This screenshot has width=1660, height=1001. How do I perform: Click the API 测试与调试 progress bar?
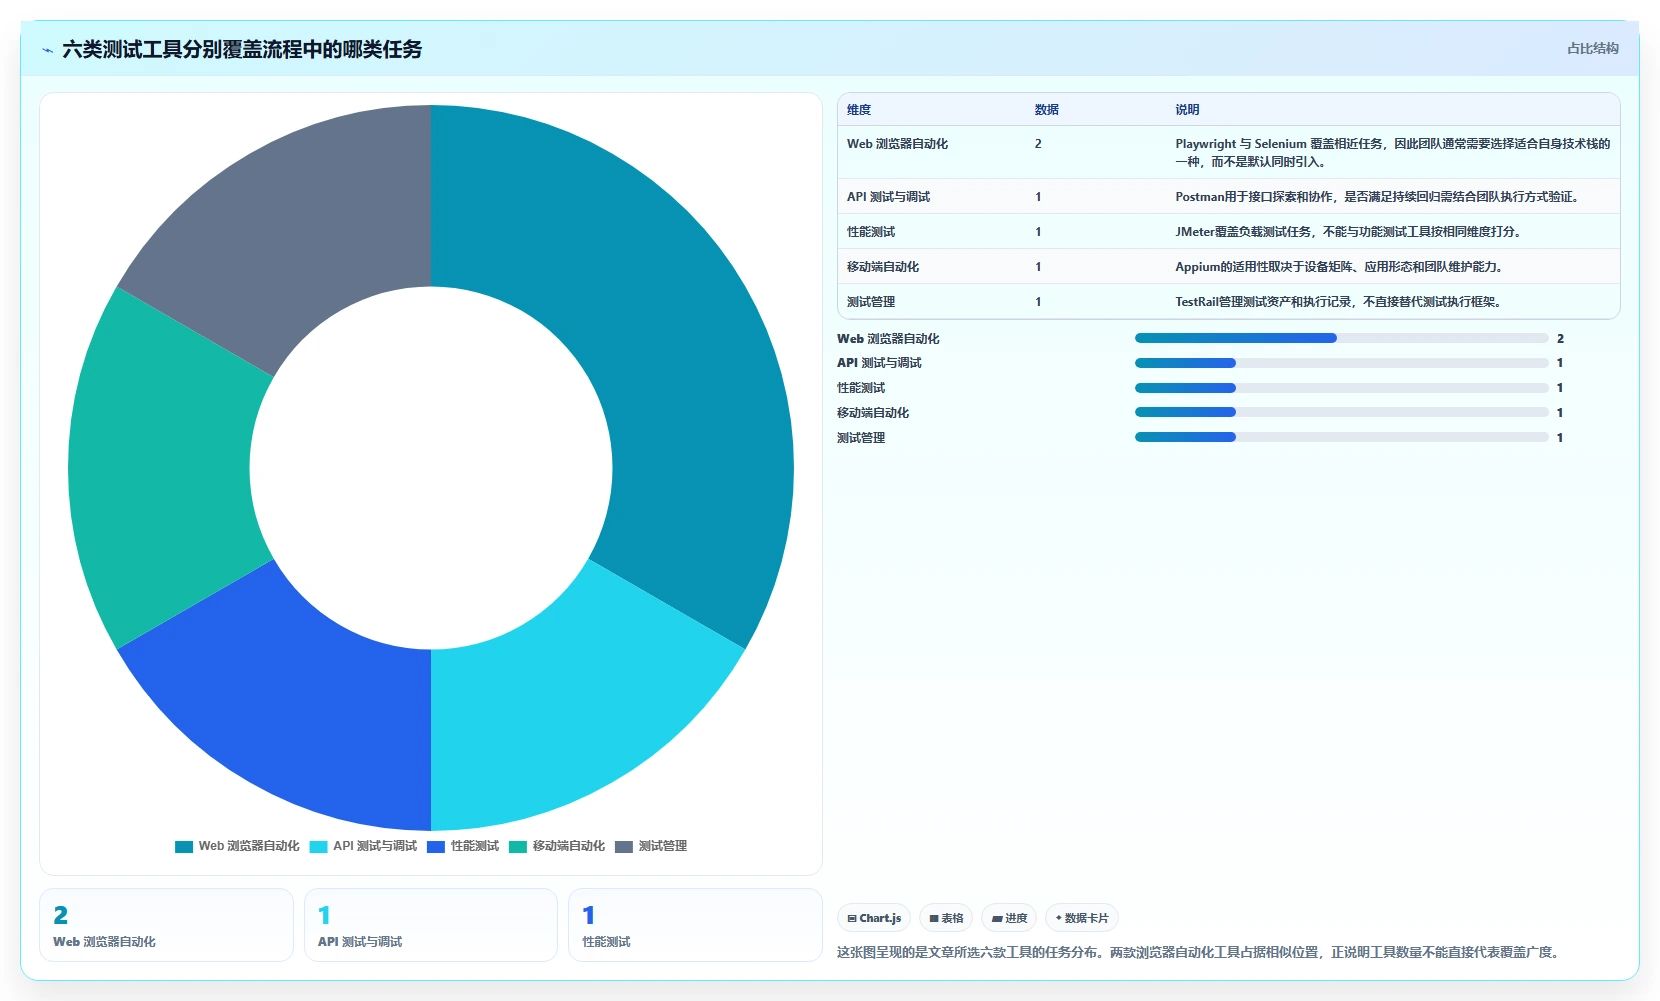1342,363
